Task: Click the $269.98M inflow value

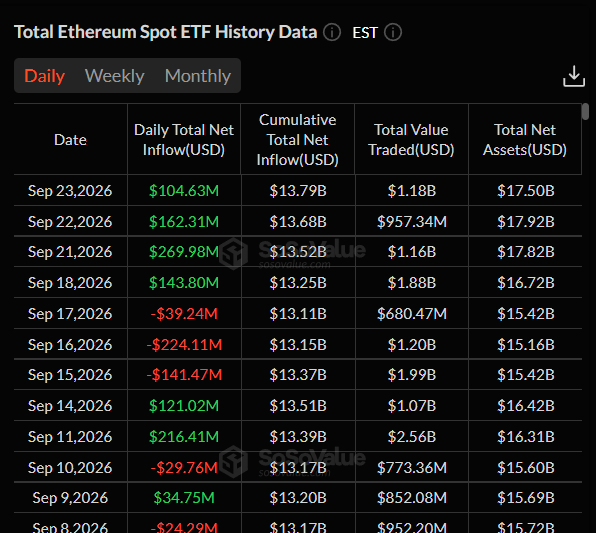Action: (184, 252)
